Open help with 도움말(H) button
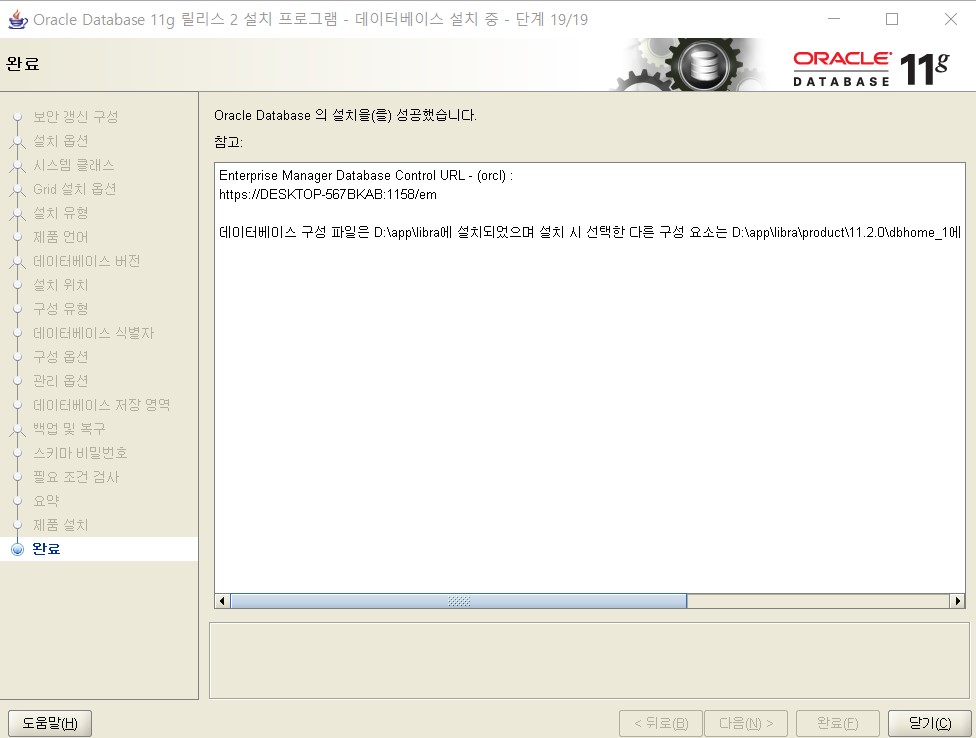 50,723
